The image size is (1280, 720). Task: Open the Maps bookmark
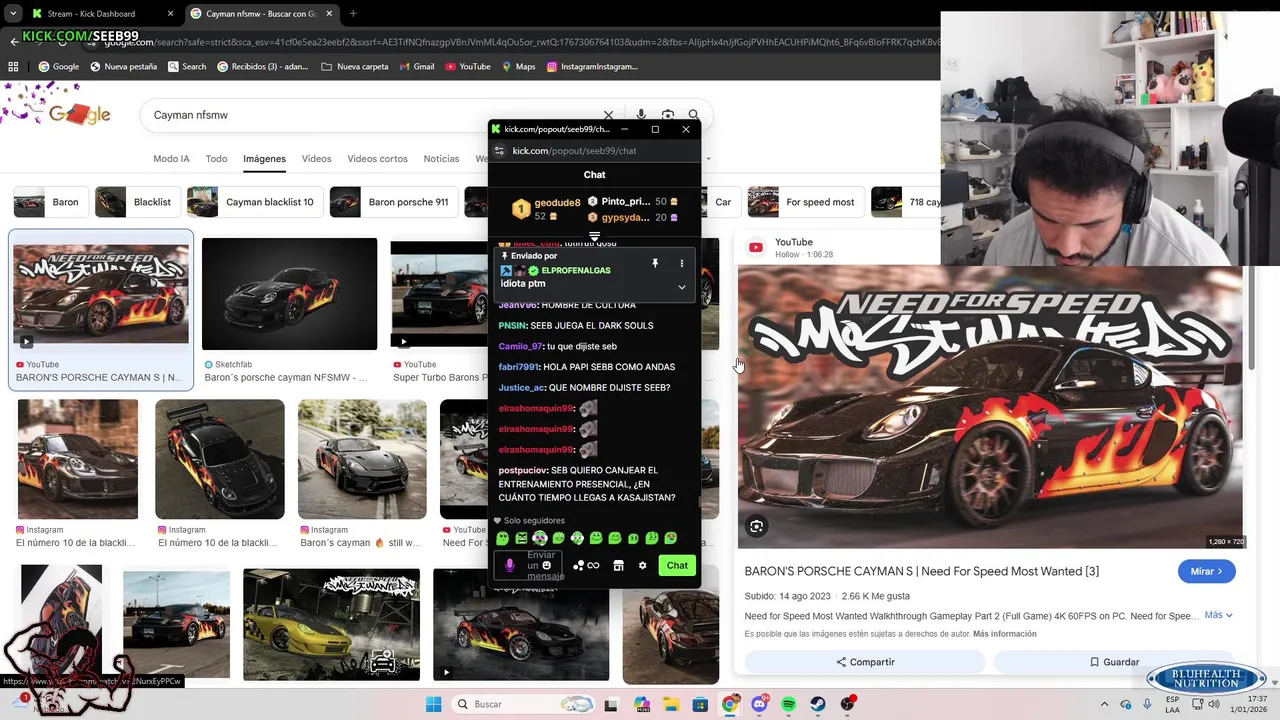518,67
